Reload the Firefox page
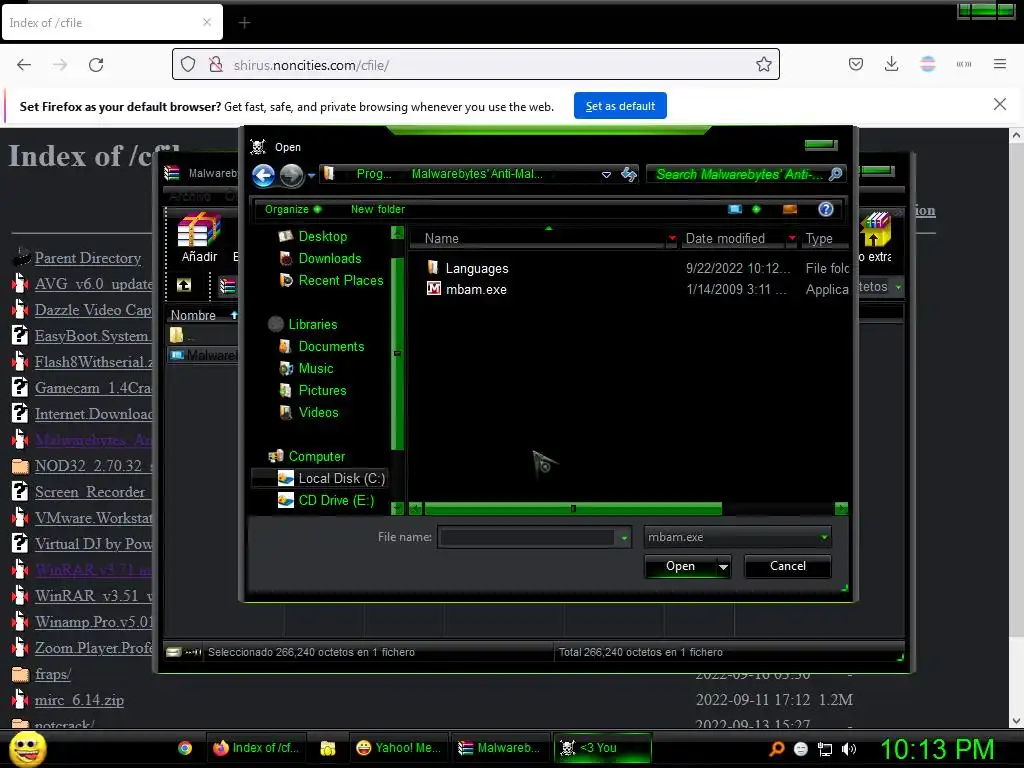This screenshot has width=1024, height=768. tap(96, 65)
